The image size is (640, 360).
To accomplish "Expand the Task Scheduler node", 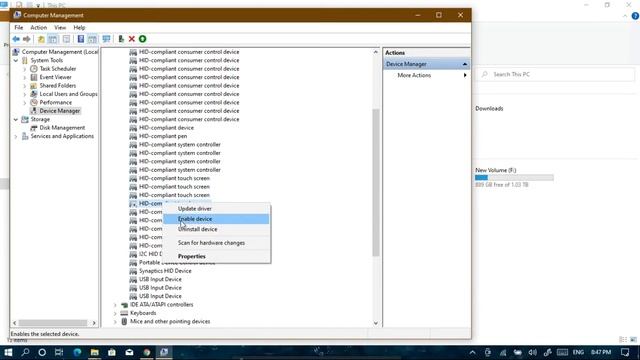I will tap(24, 69).
